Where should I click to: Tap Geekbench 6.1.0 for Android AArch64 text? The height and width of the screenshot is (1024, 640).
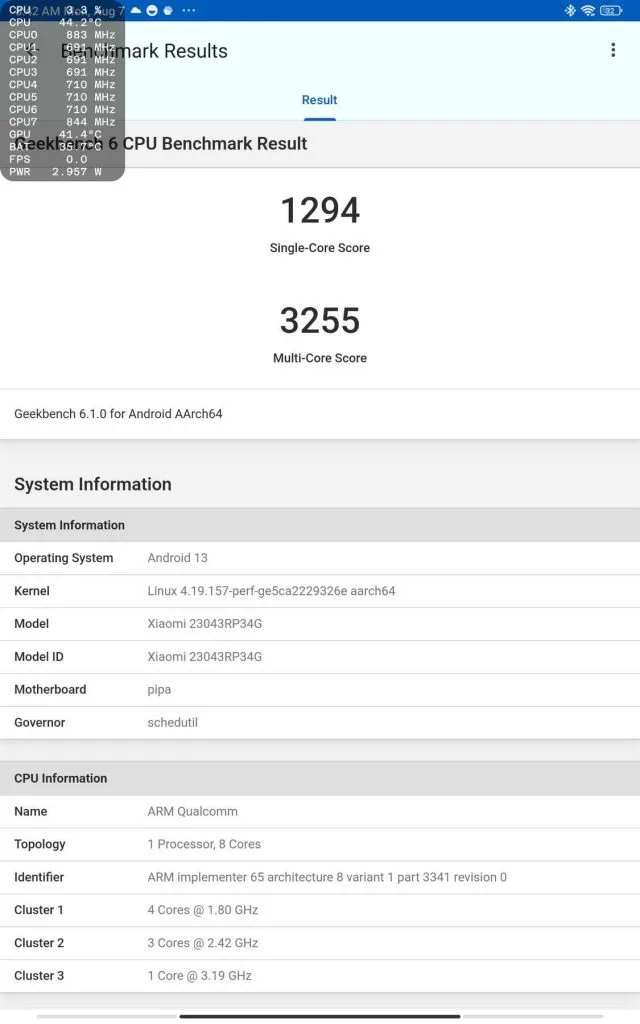click(x=118, y=414)
